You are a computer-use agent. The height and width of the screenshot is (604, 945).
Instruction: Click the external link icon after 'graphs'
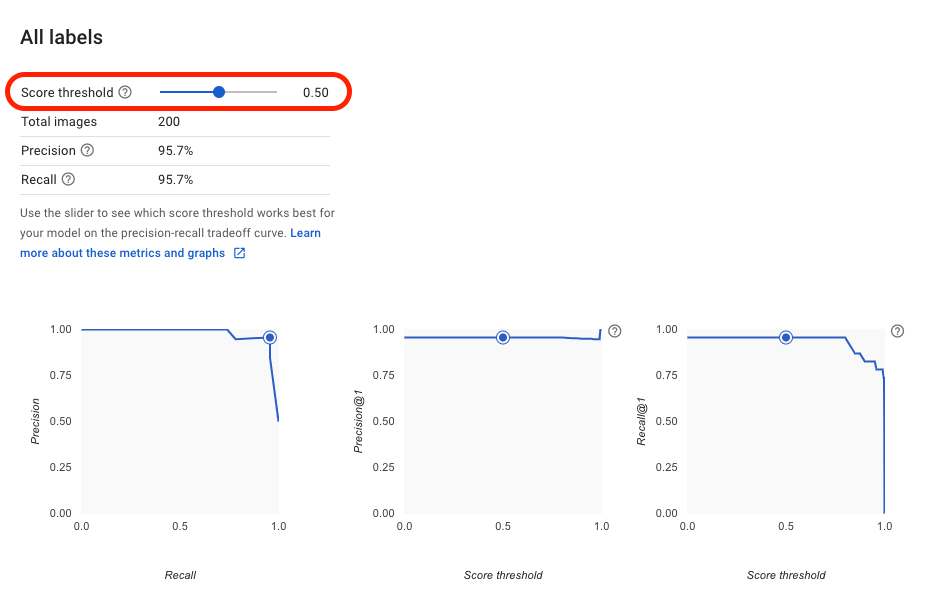[239, 253]
